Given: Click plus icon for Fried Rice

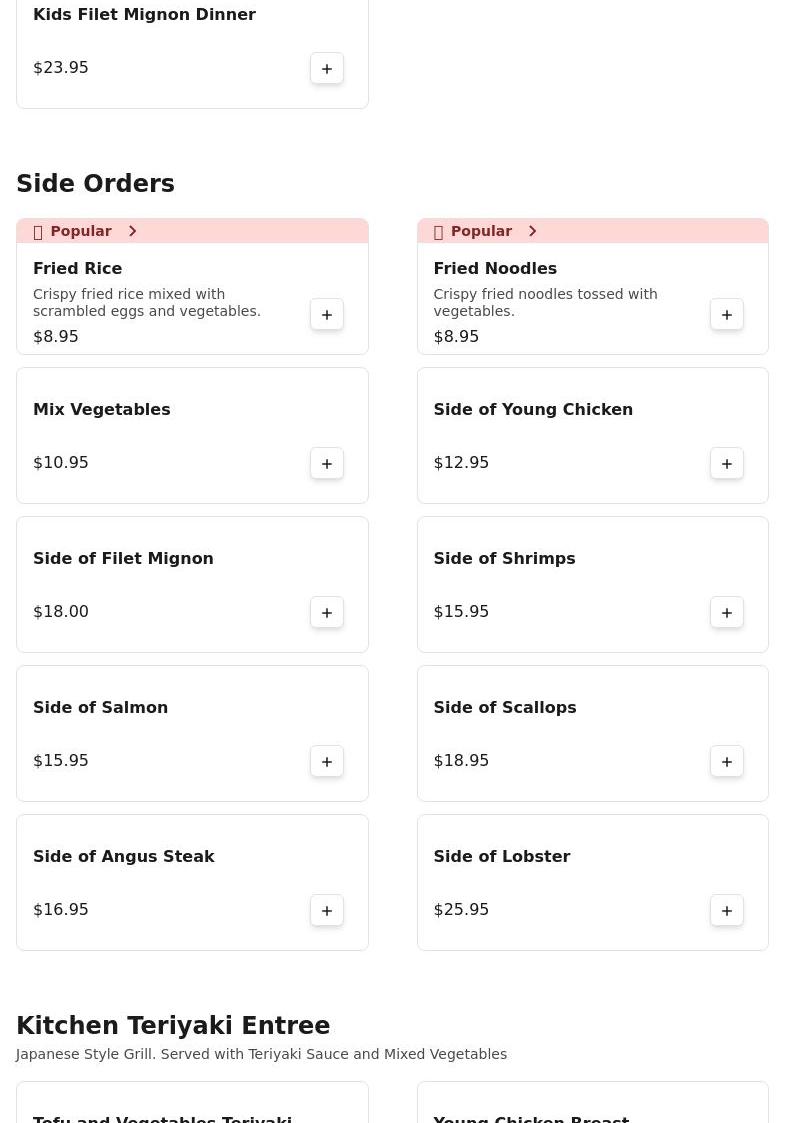Looking at the screenshot, I should tap(327, 315).
